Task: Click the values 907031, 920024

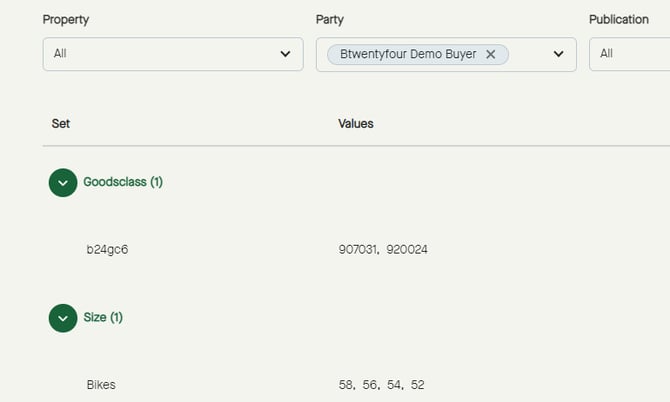Action: (x=383, y=249)
